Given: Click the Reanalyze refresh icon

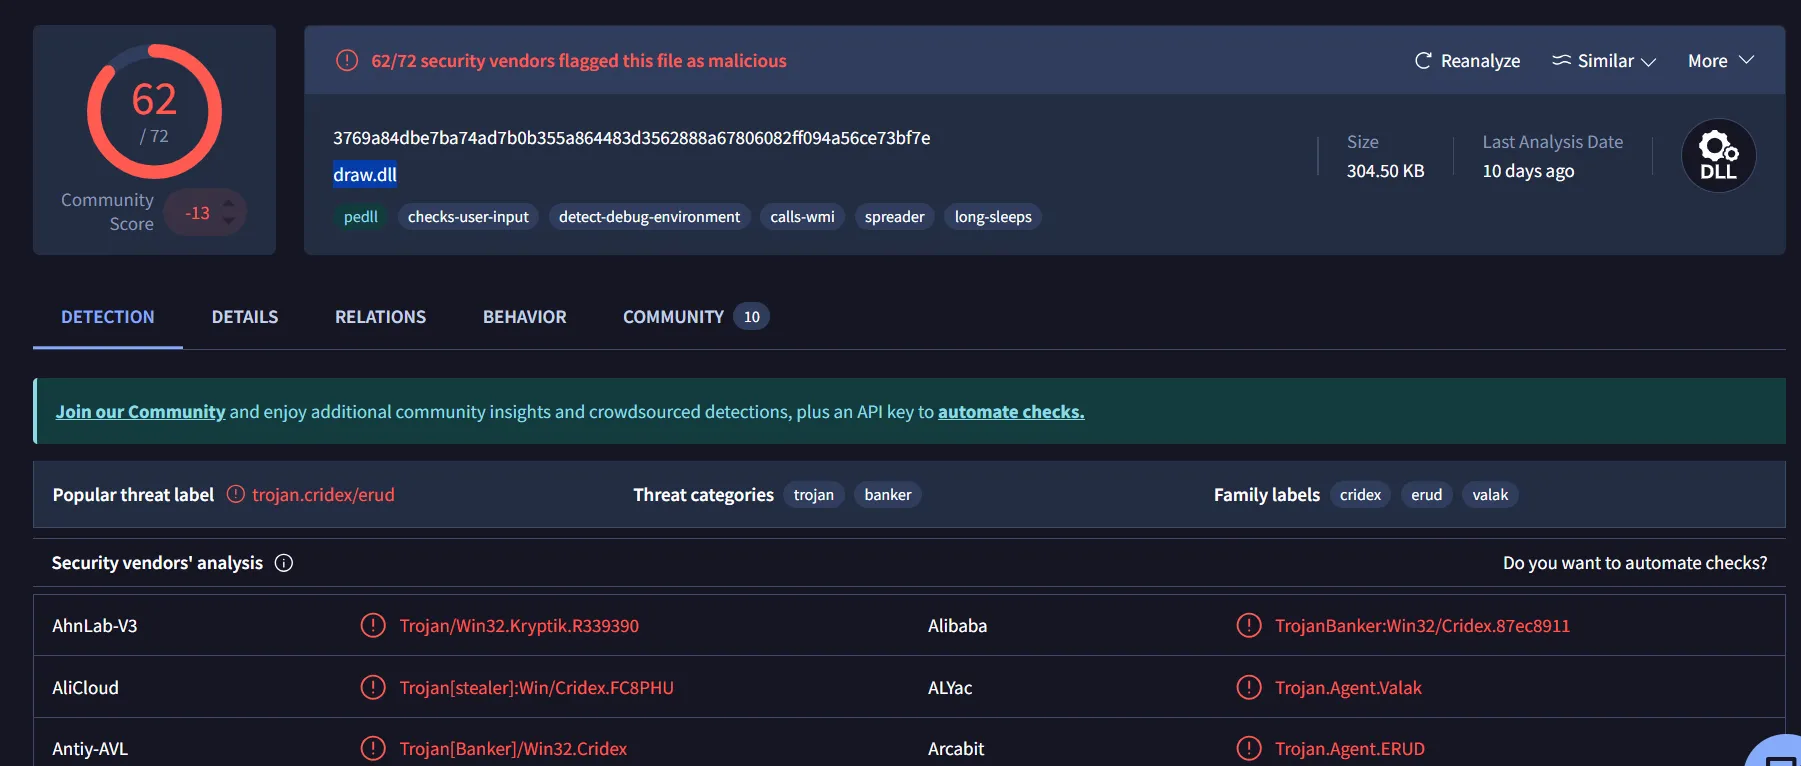Looking at the screenshot, I should tap(1423, 61).
